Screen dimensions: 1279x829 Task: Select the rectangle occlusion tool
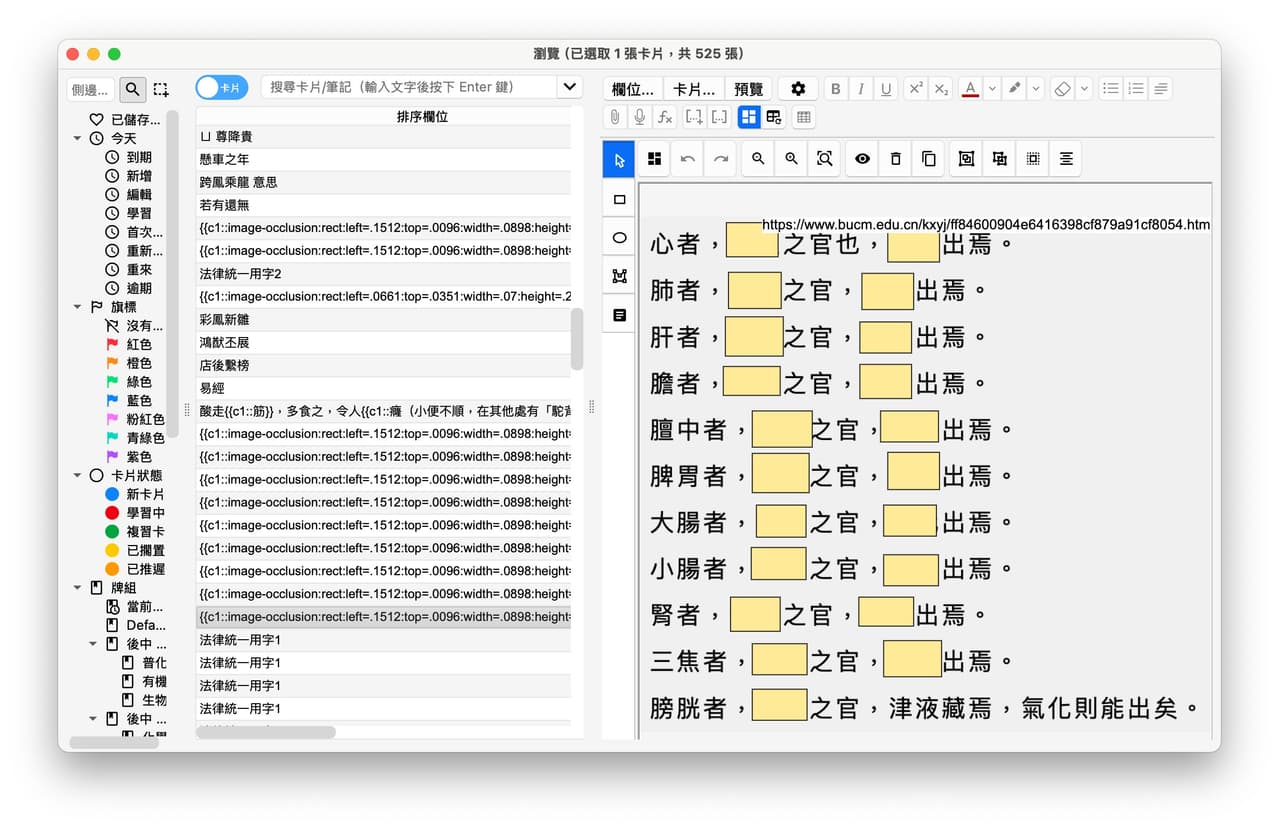point(619,199)
